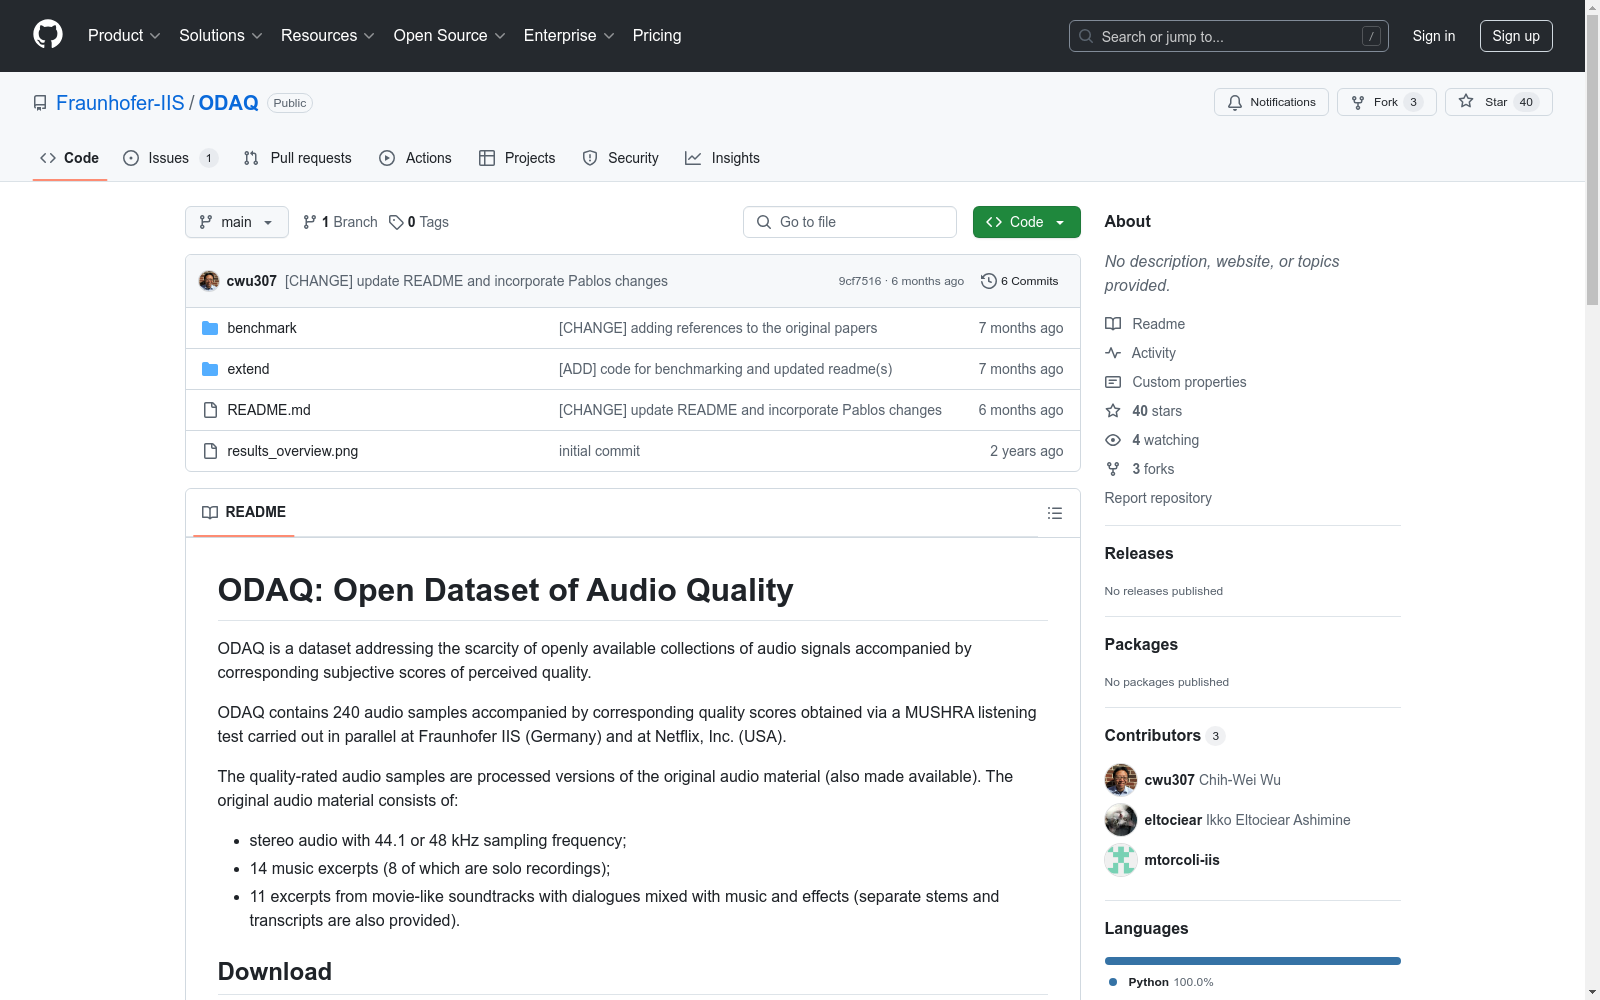1600x1000 pixels.
Task: Open the Contributors section heading
Action: [1153, 735]
